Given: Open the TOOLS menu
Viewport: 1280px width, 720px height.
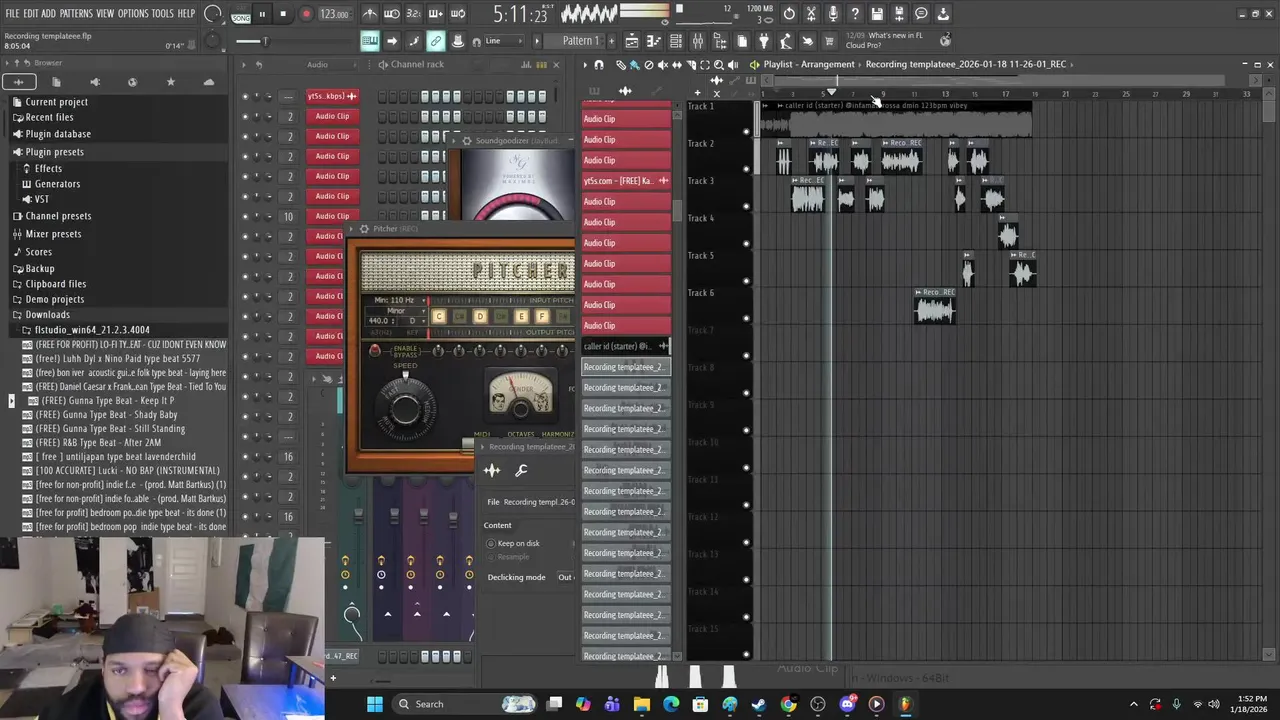Looking at the screenshot, I should 163,14.
